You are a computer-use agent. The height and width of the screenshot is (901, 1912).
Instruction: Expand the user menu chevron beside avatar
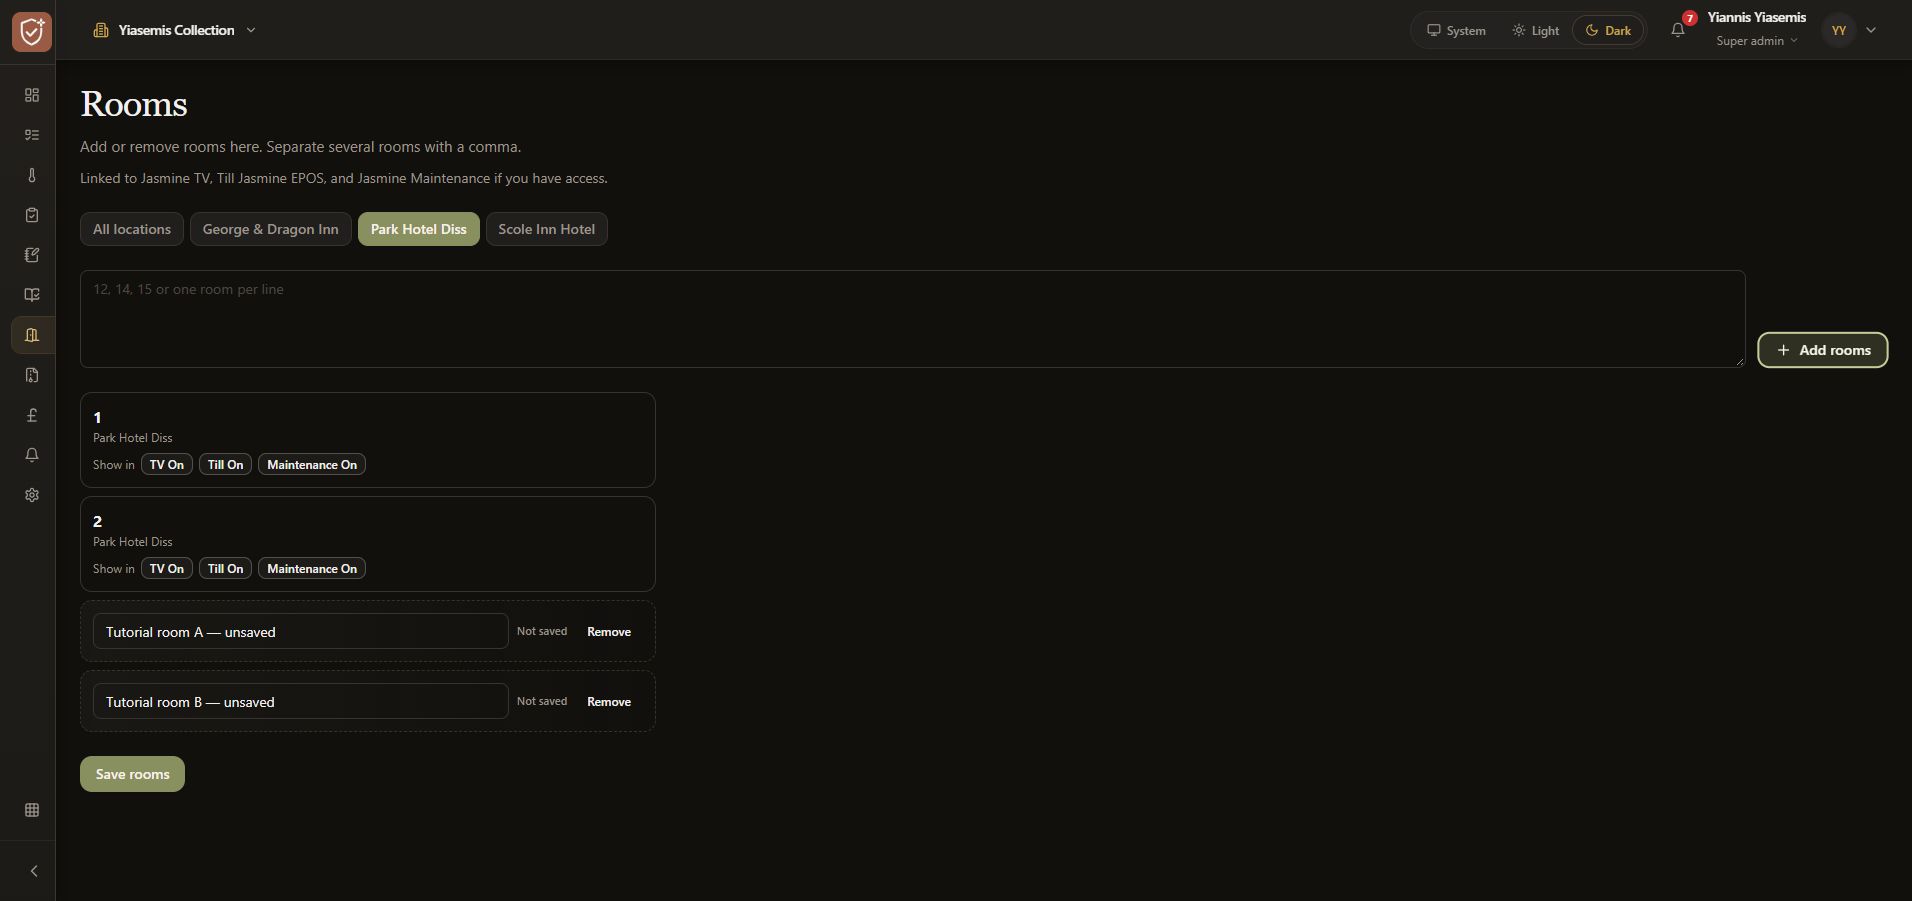tap(1871, 30)
